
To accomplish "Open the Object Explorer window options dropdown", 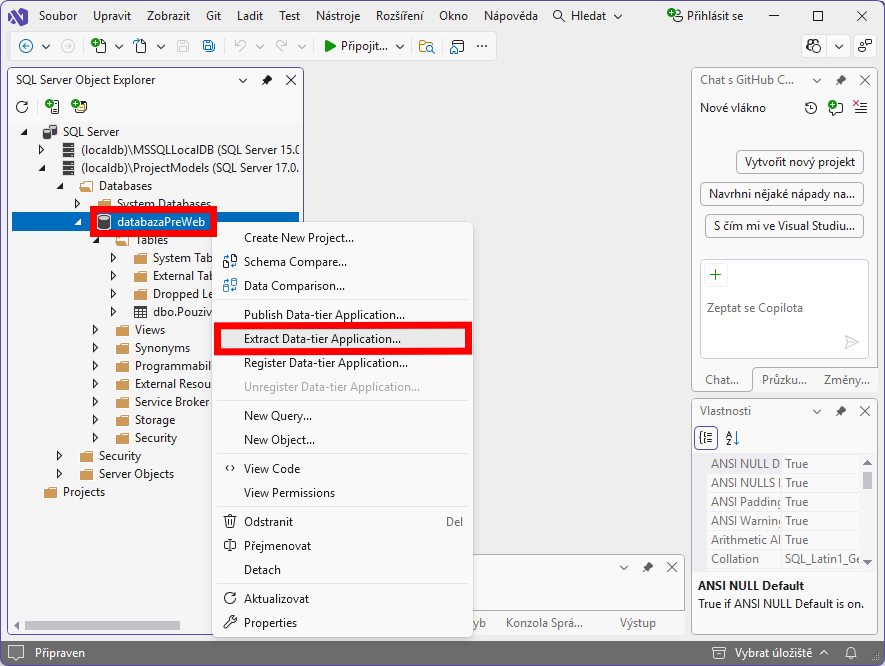I will (243, 80).
